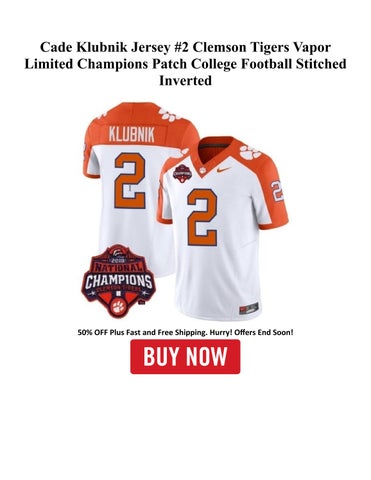Open the National Champions patch graphic

click(x=118, y=282)
